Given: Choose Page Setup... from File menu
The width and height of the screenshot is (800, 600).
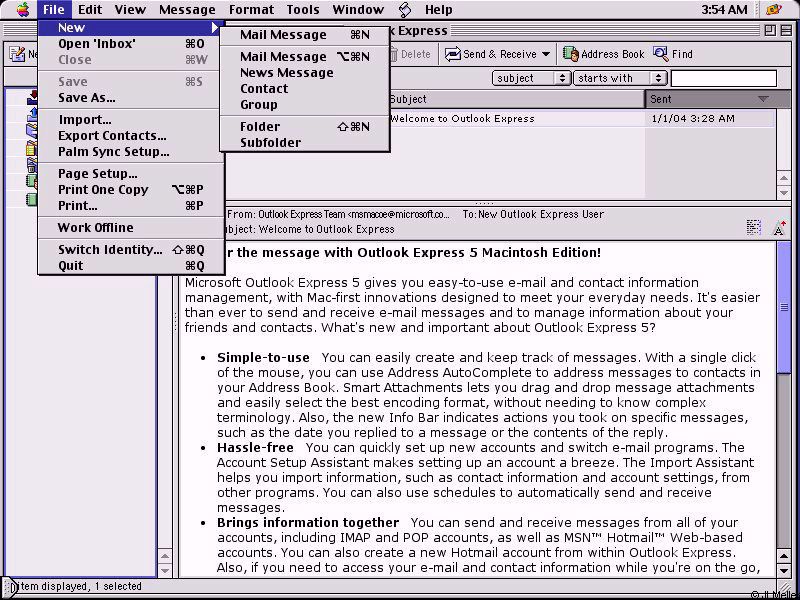Looking at the screenshot, I should (x=131, y=174).
